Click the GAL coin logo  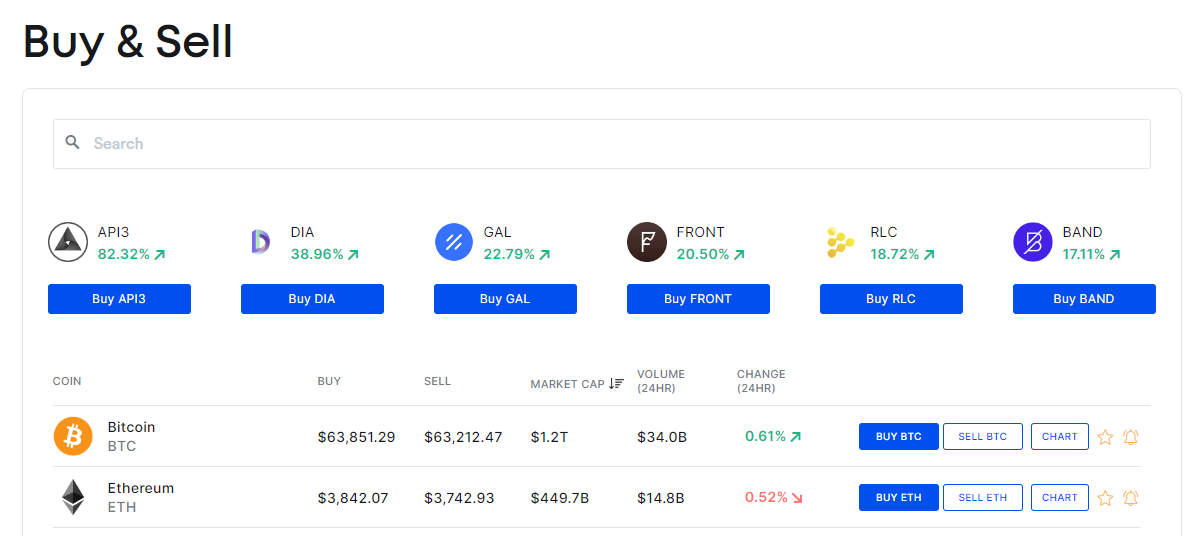pos(454,242)
